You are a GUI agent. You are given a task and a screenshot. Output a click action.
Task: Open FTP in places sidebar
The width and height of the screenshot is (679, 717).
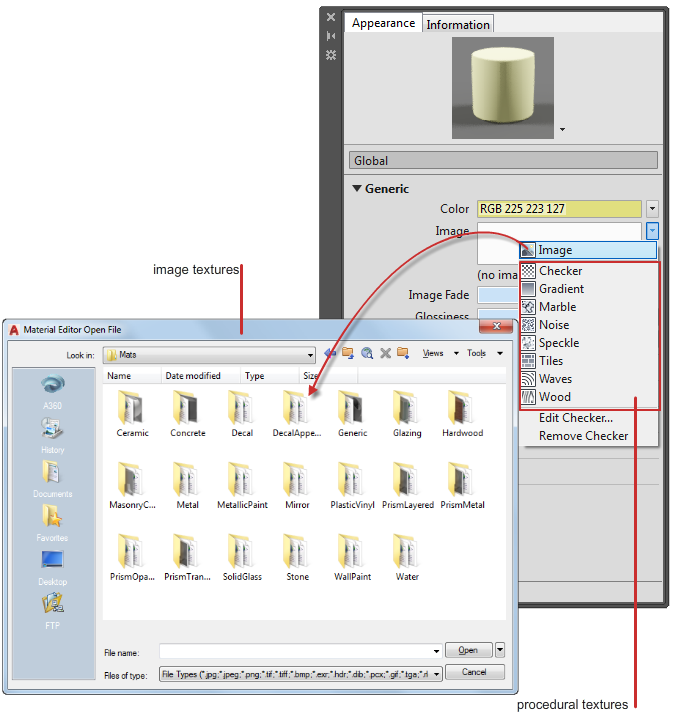point(53,611)
